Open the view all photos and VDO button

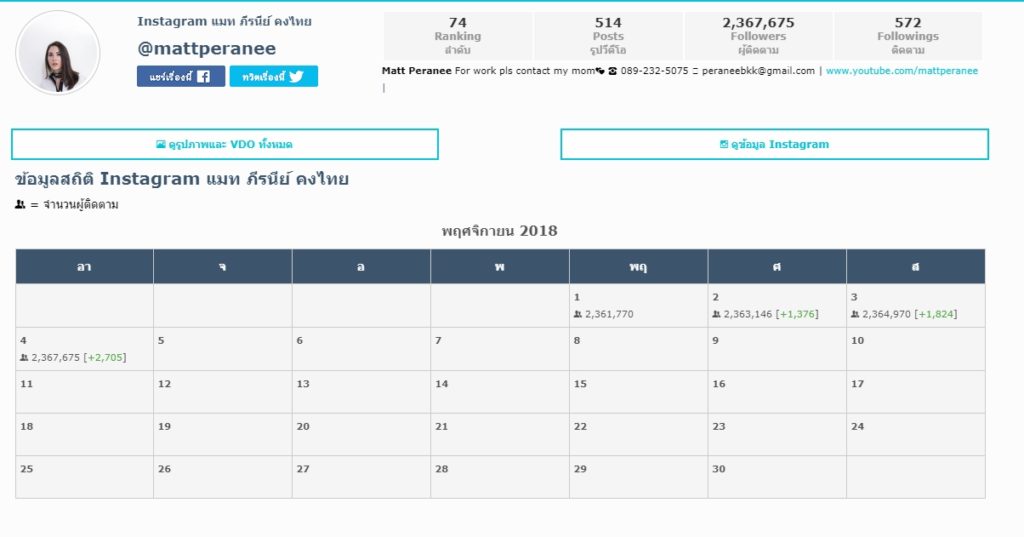click(x=225, y=144)
